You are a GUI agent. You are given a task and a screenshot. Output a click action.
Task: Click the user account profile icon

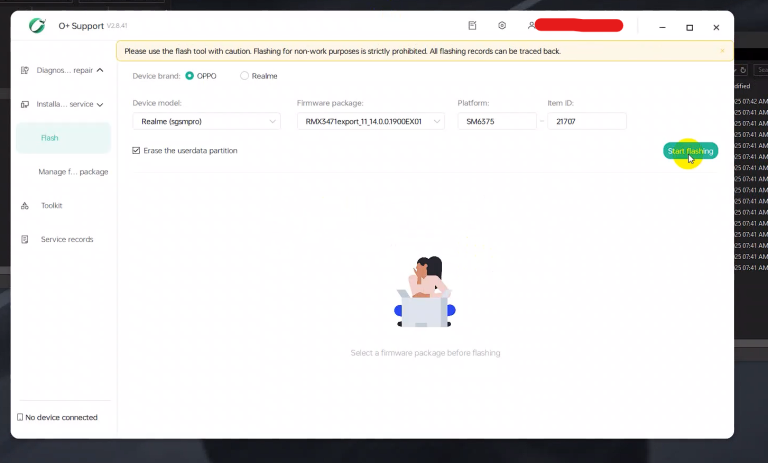pos(532,26)
